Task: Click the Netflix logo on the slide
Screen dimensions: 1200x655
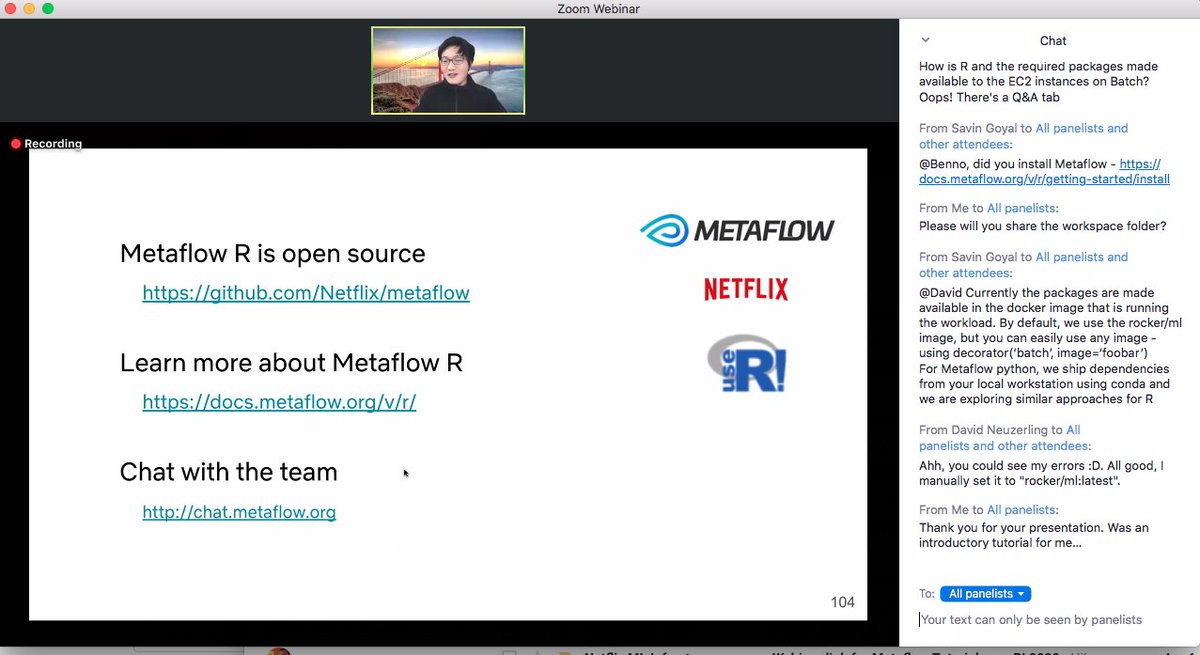Action: click(x=746, y=290)
